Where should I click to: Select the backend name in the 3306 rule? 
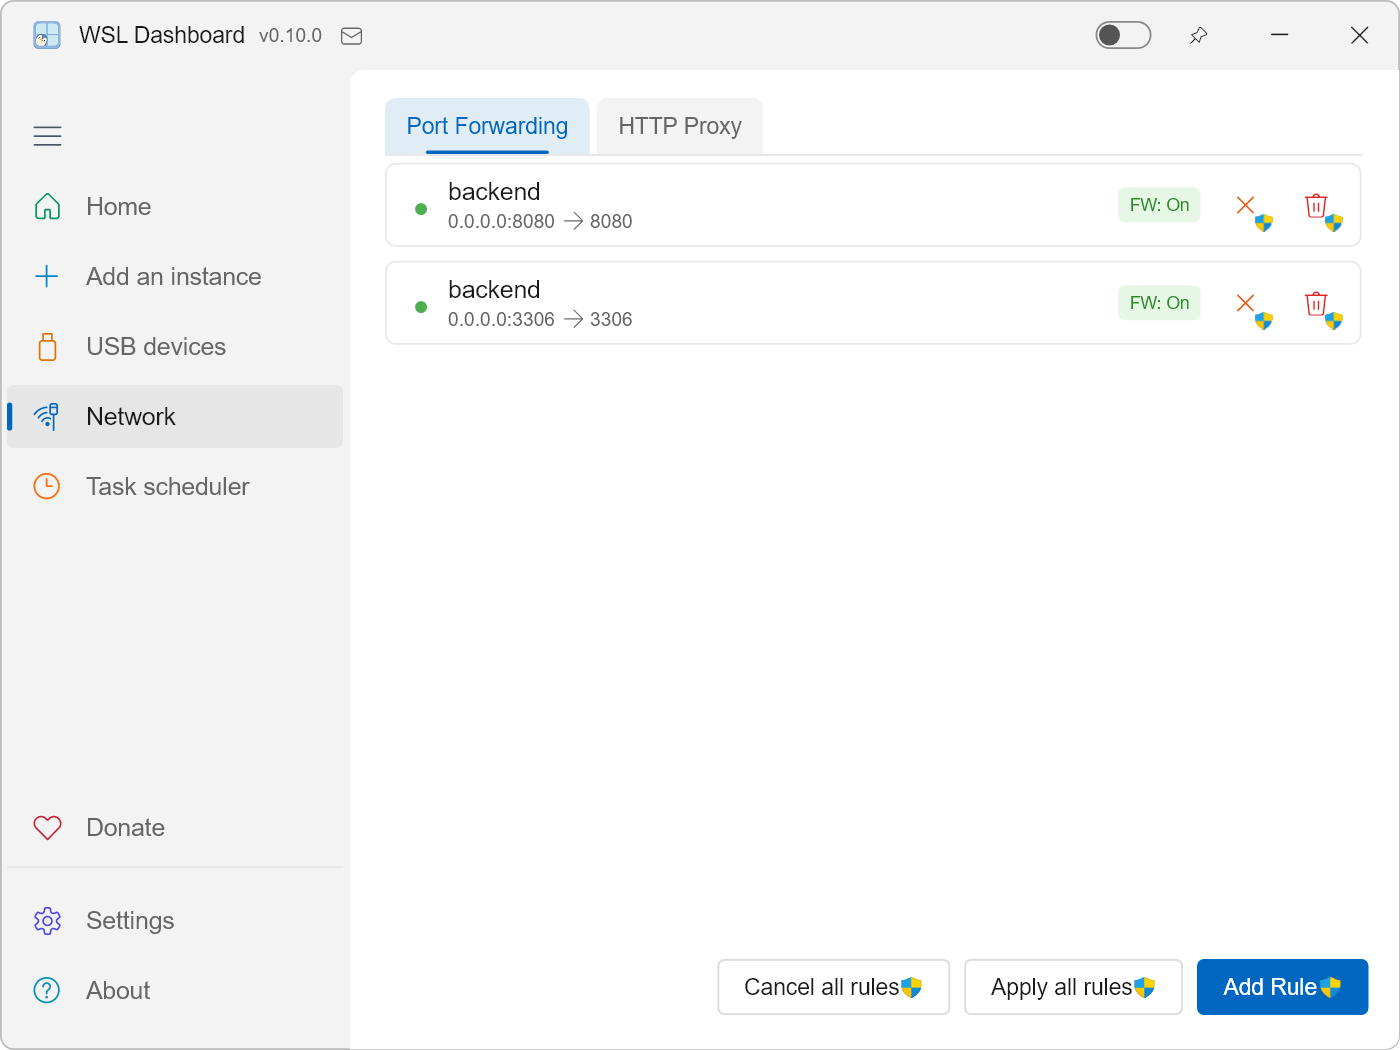494,290
